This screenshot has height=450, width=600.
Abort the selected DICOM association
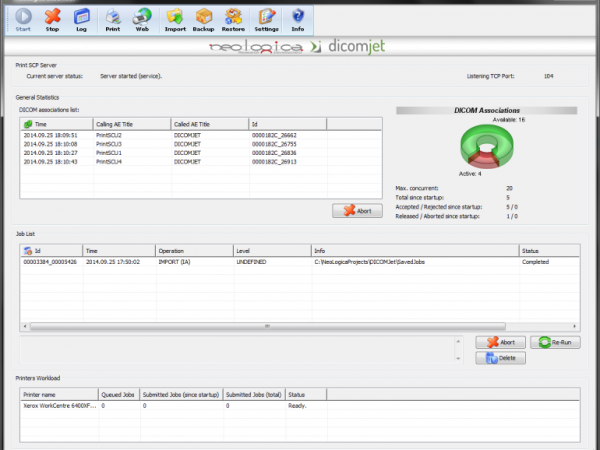click(x=357, y=211)
